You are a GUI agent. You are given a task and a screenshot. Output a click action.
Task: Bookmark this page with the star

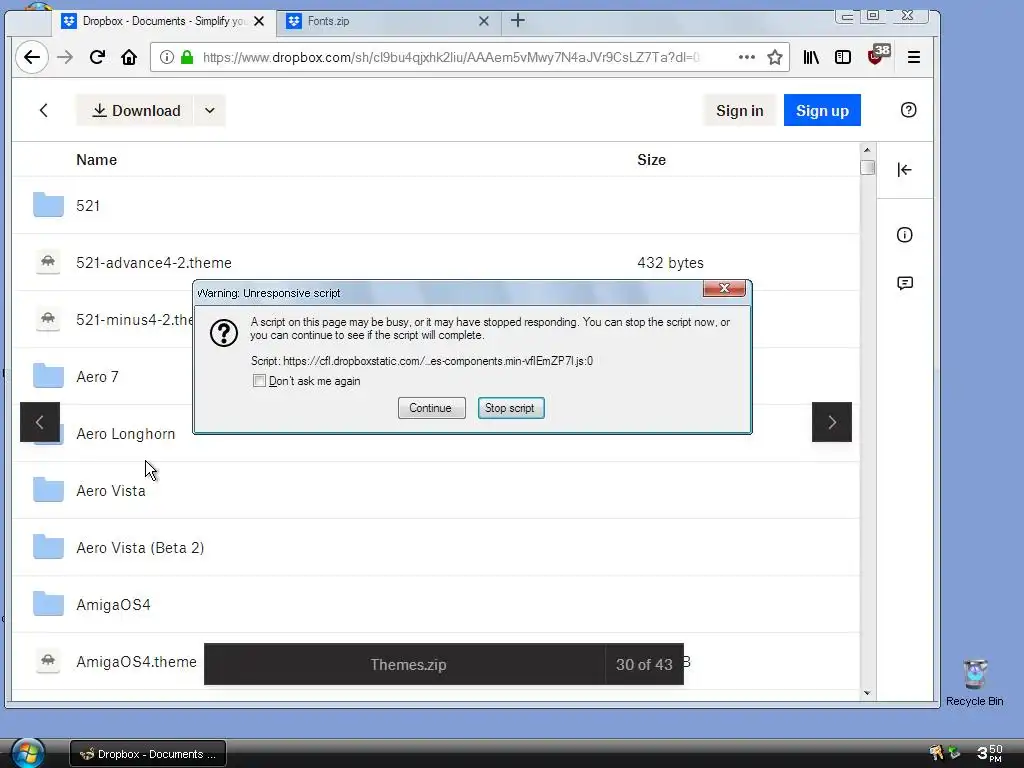click(775, 57)
